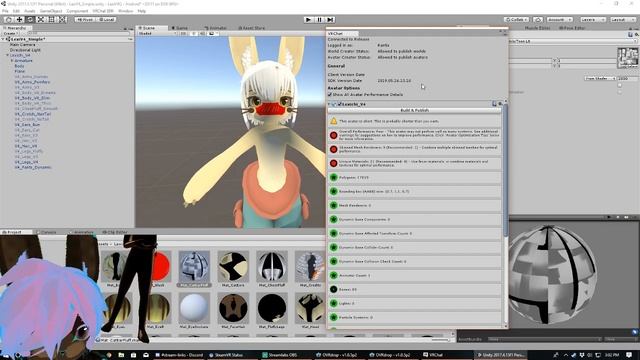This screenshot has height=360, width=640.
Task: Click green icon beside Animator Count
Action: 333,276
